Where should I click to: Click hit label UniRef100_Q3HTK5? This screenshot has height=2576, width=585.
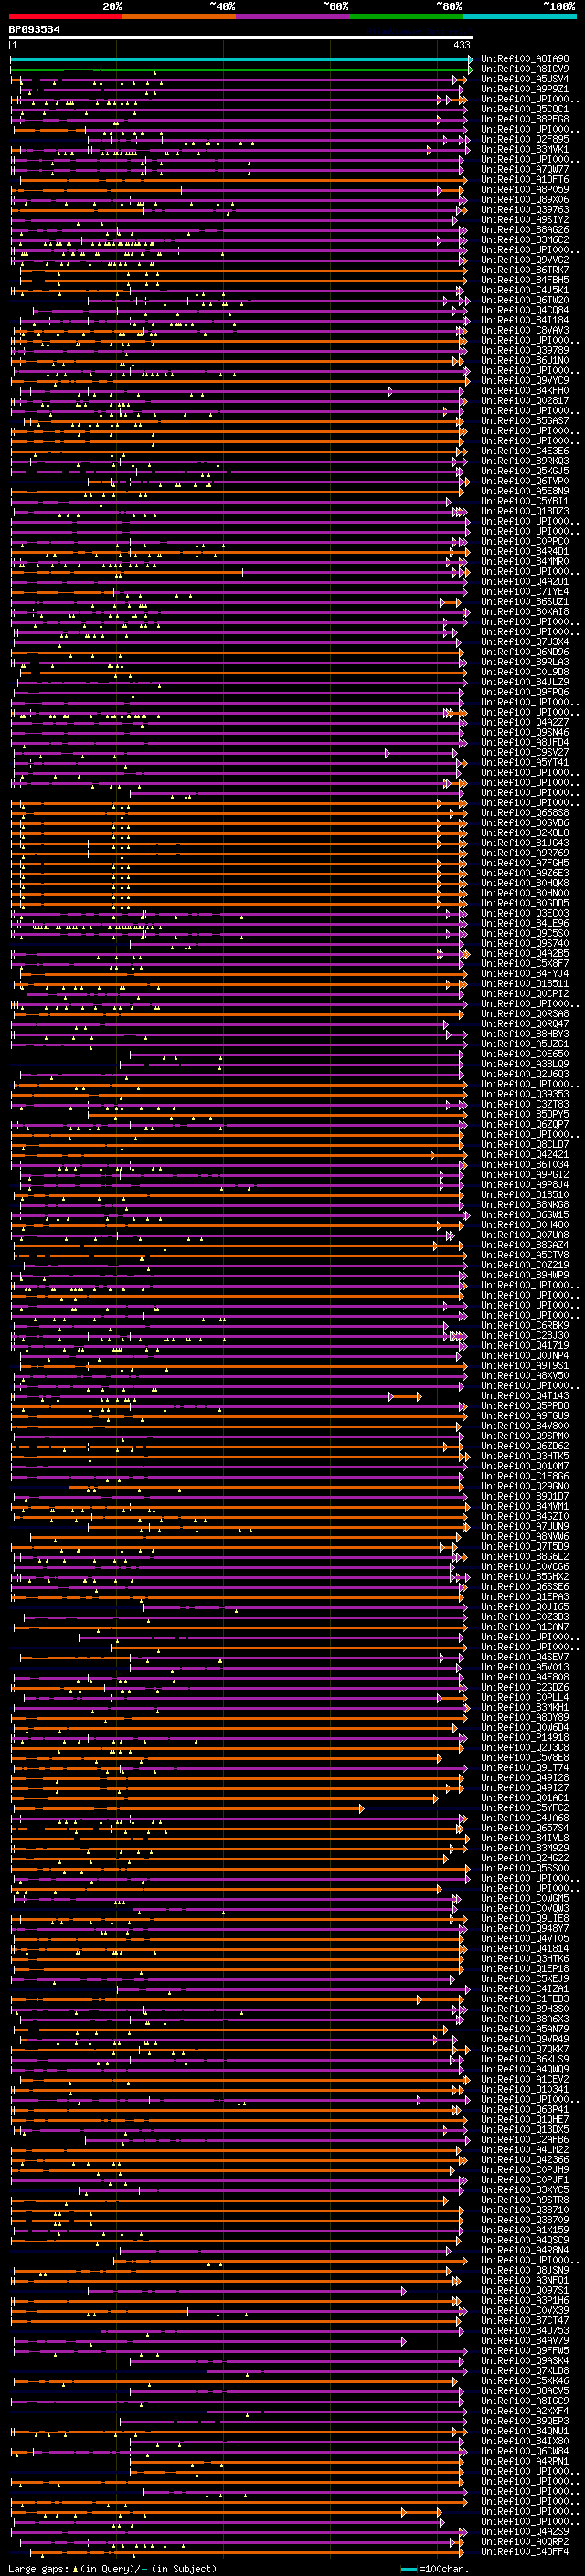coord(525,1456)
